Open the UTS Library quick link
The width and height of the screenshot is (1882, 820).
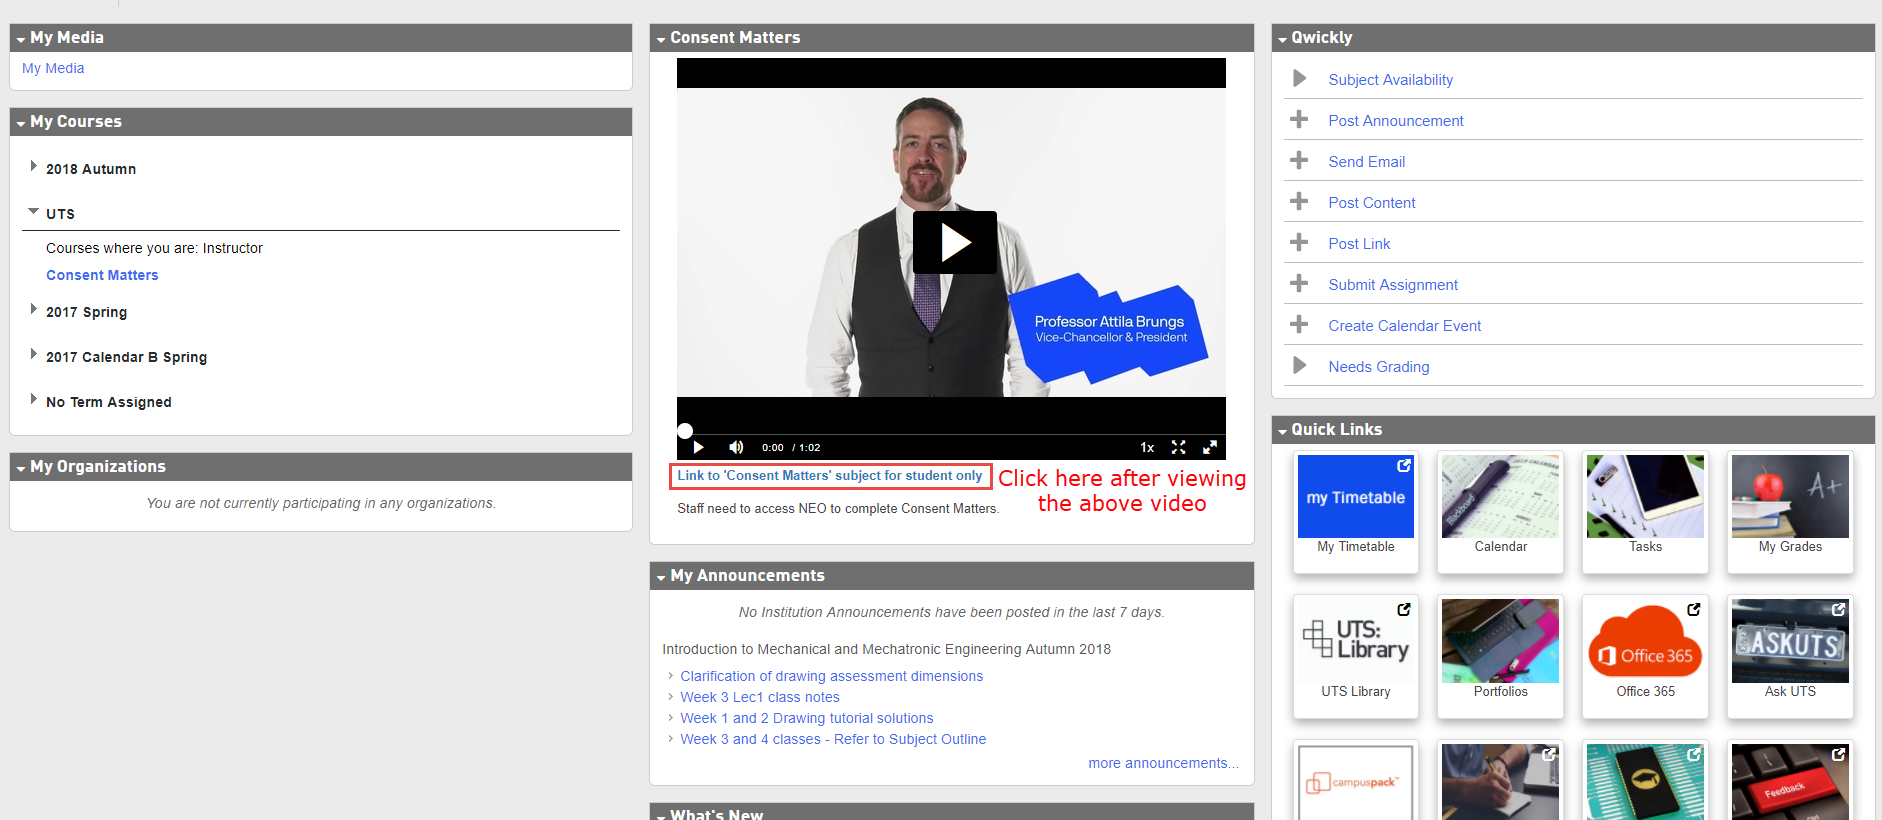click(x=1355, y=642)
